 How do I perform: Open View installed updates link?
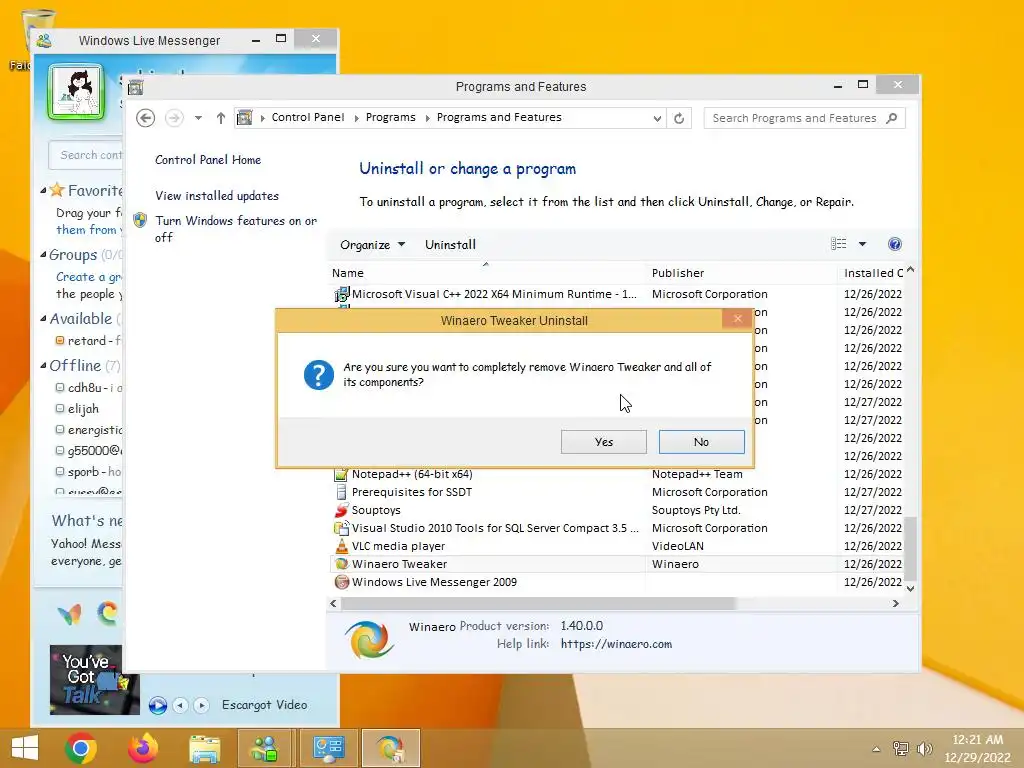pyautogui.click(x=217, y=196)
